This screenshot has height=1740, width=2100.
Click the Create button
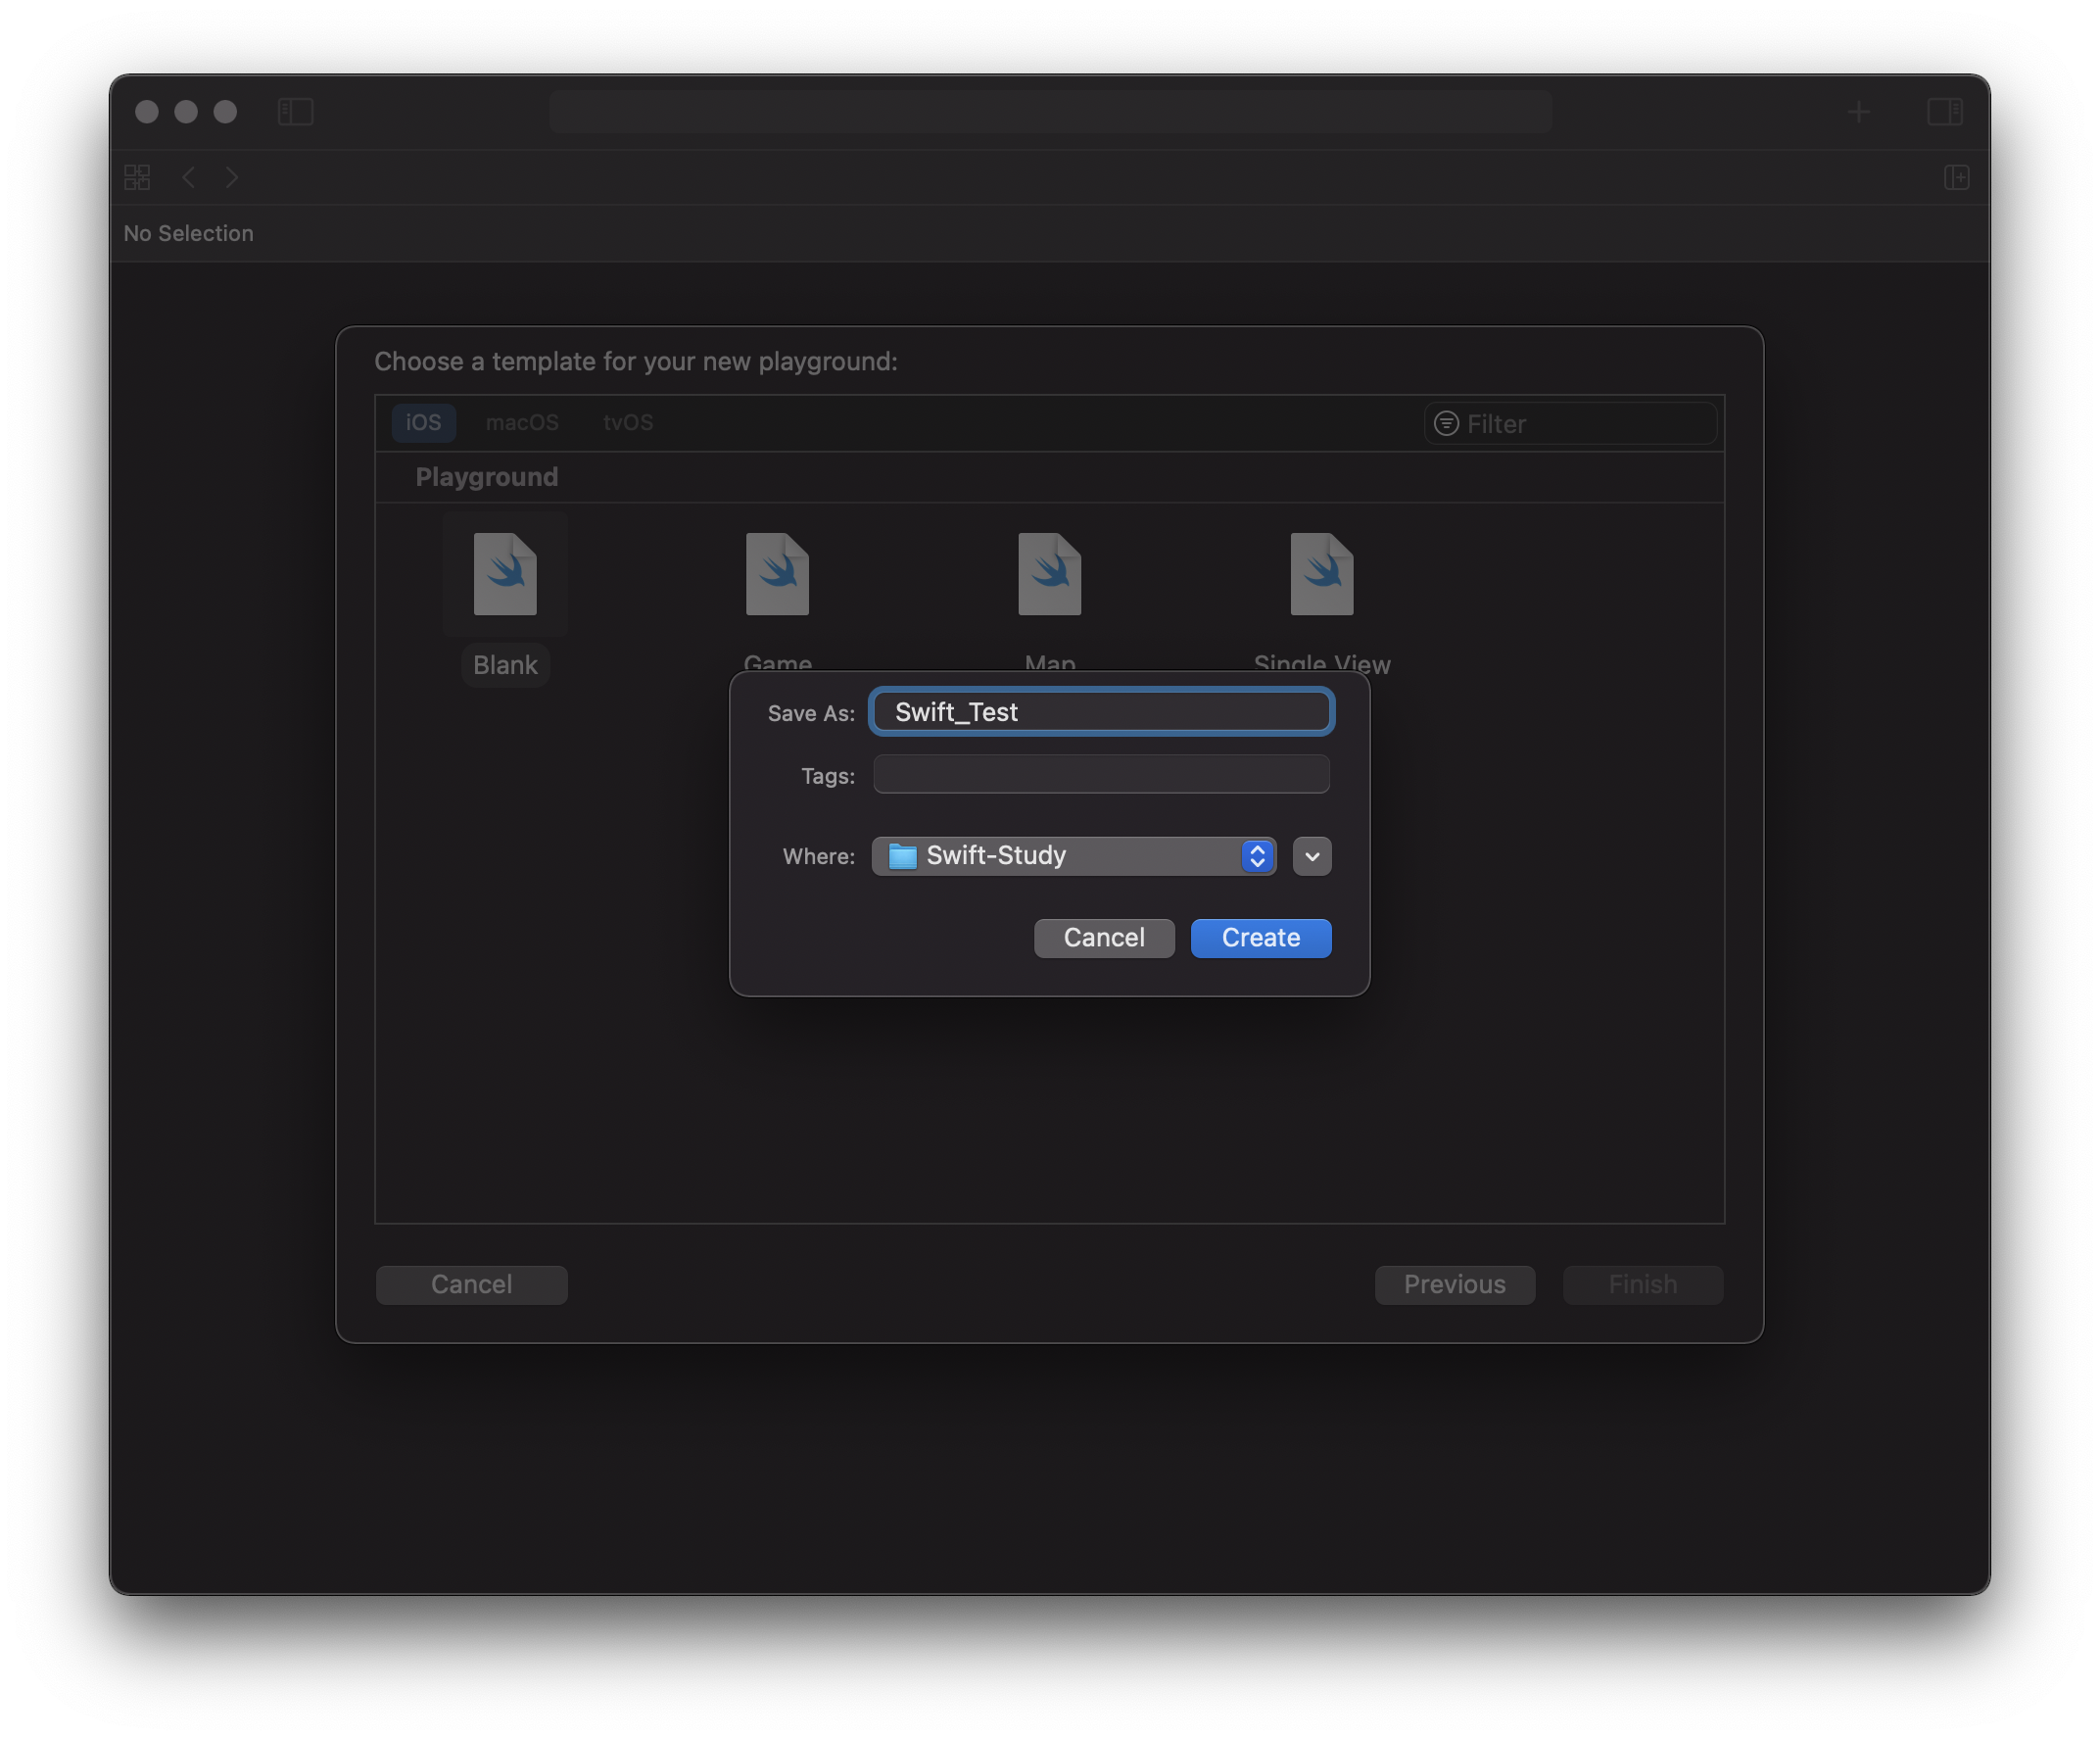pyautogui.click(x=1261, y=938)
